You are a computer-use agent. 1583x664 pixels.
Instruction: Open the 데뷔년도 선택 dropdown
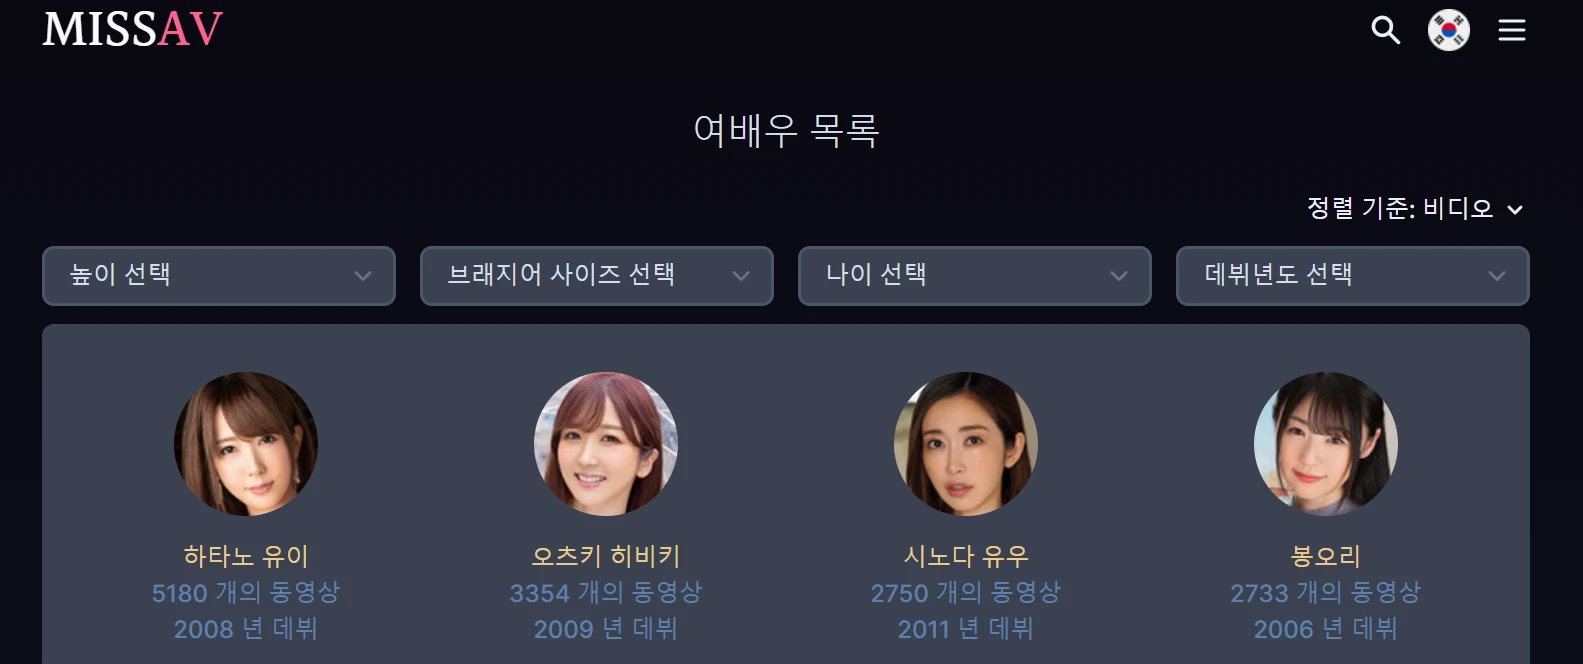[1353, 276]
